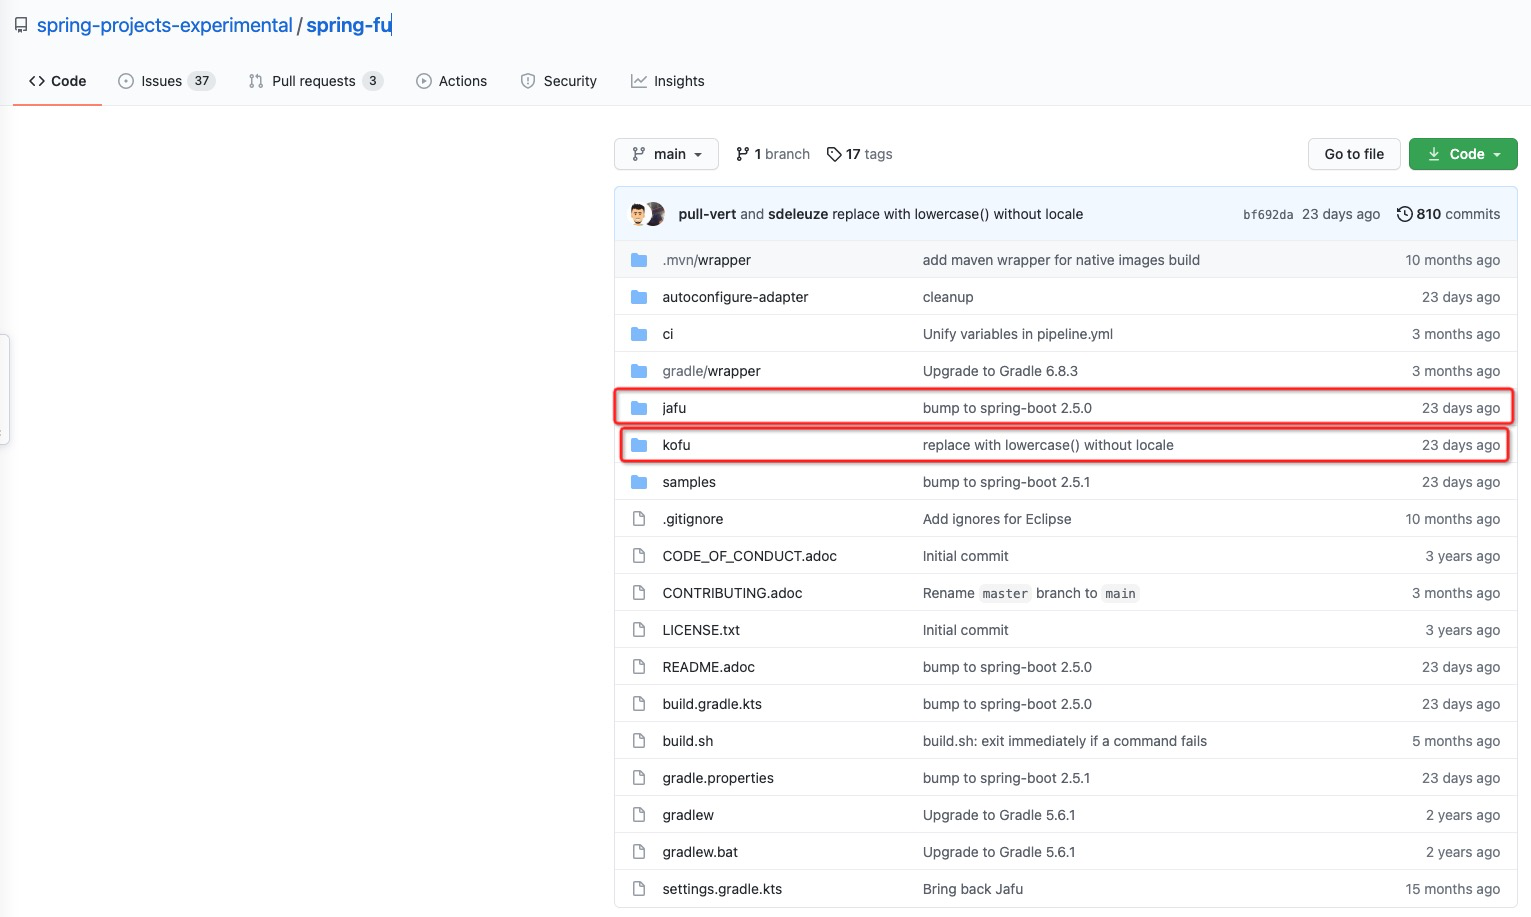Open 'Bring back Jafu' commit message

point(973,889)
